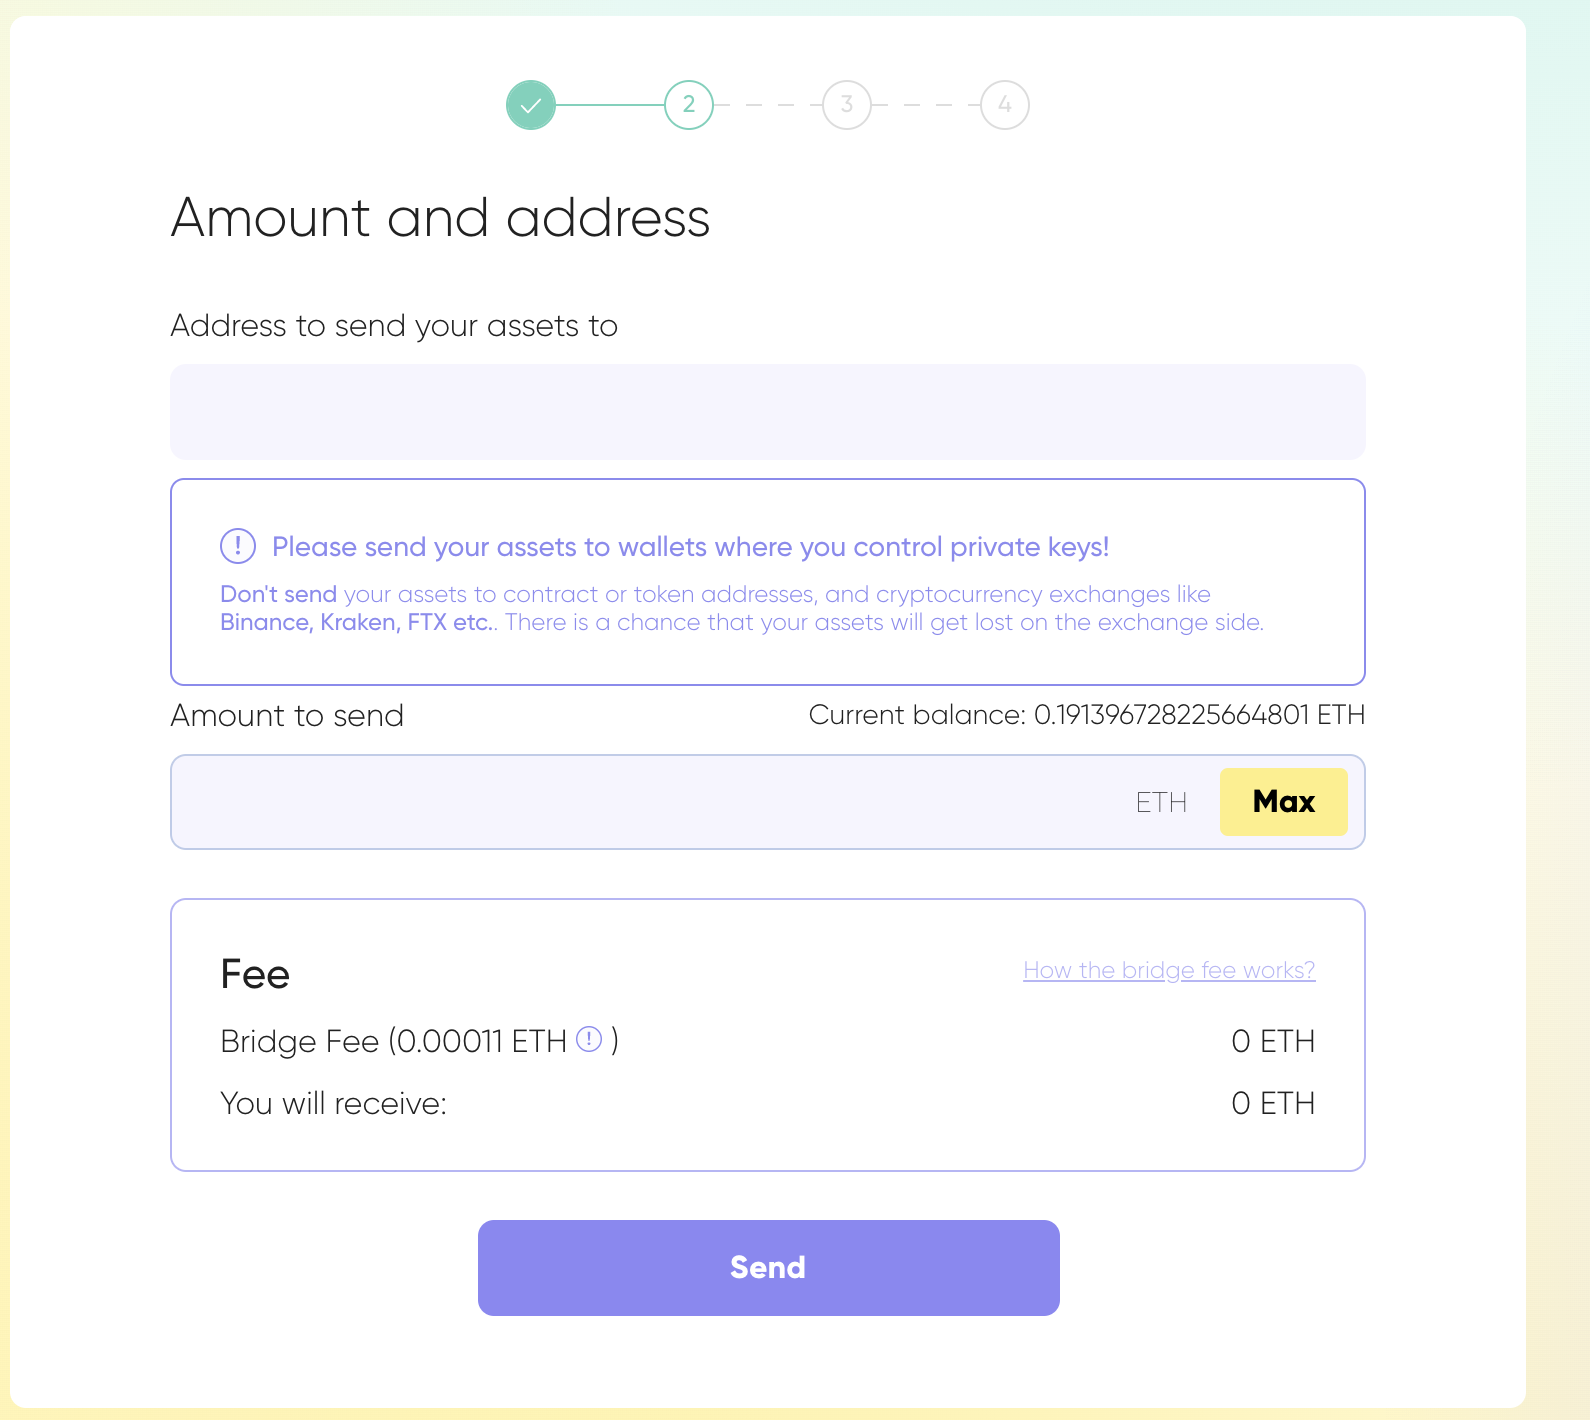Click the exclamation icon in private keys warning
The image size is (1590, 1420).
click(238, 546)
